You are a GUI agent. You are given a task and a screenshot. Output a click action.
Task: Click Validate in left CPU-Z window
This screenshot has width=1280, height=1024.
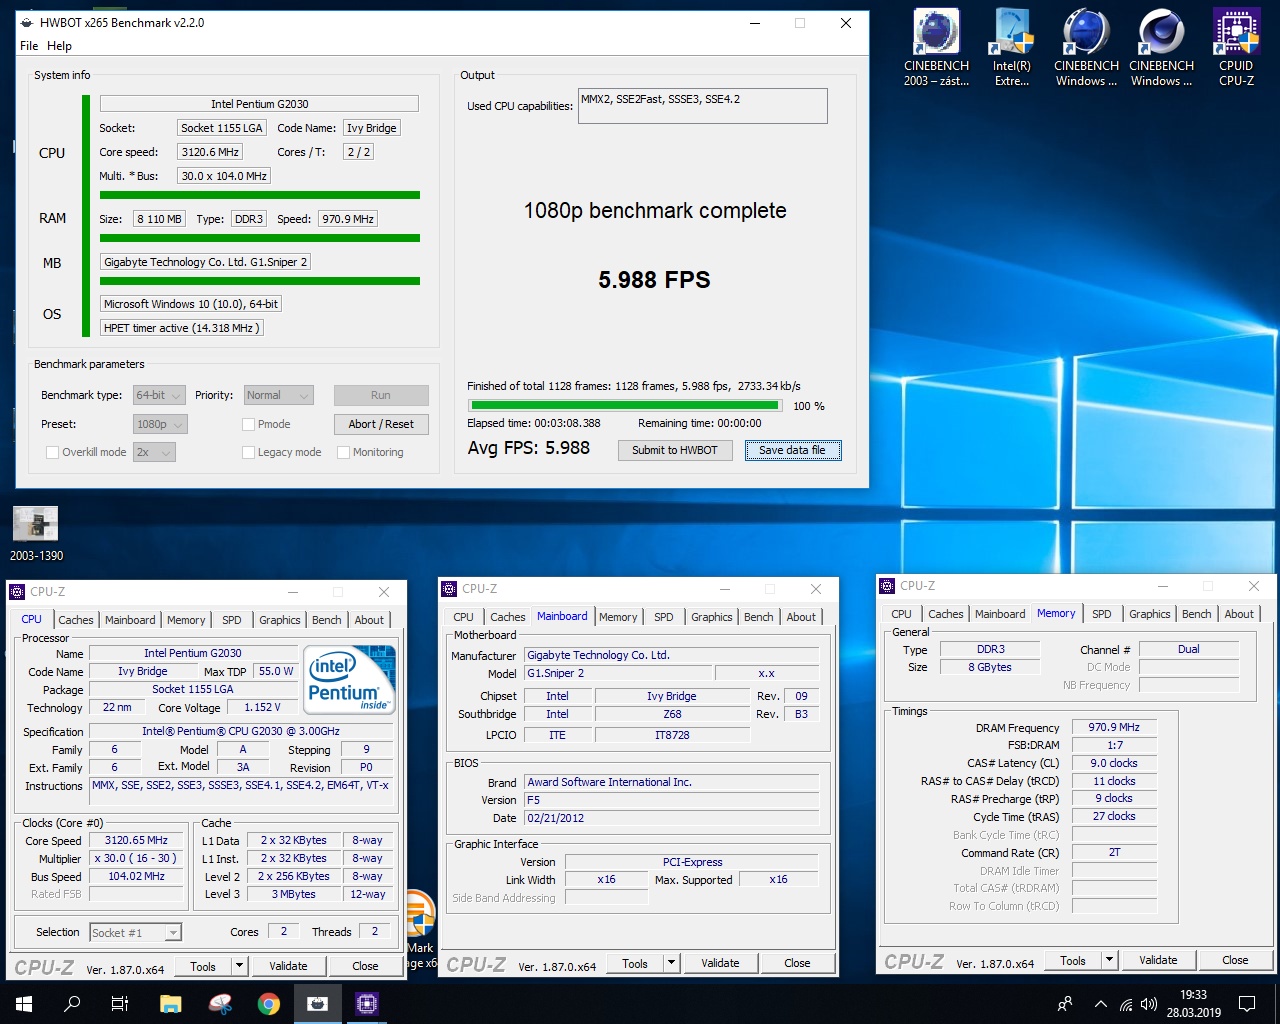coord(288,966)
